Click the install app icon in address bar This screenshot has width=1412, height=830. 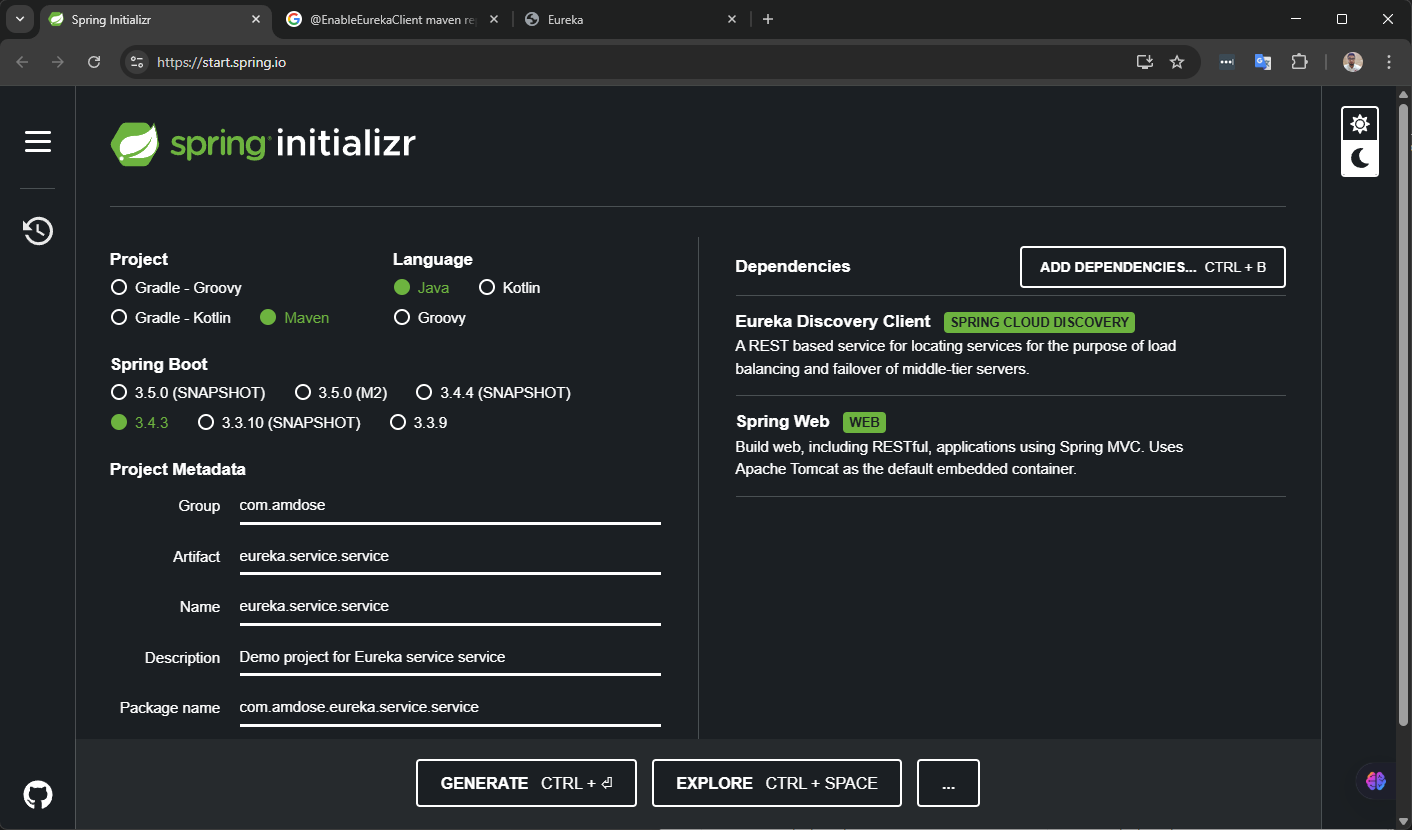(x=1145, y=62)
